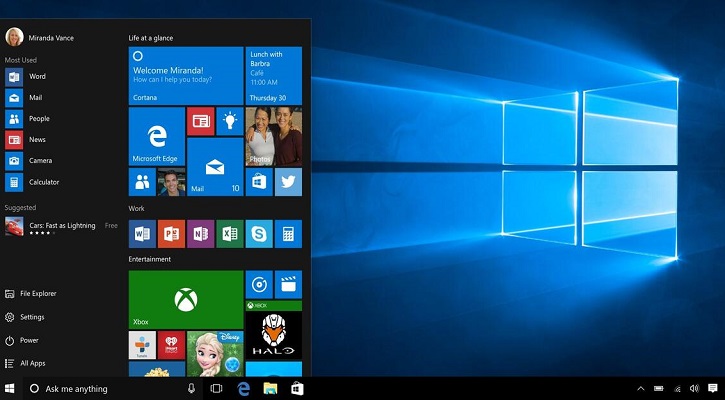
Task: Open Settings from Start menu
Action: [25, 317]
